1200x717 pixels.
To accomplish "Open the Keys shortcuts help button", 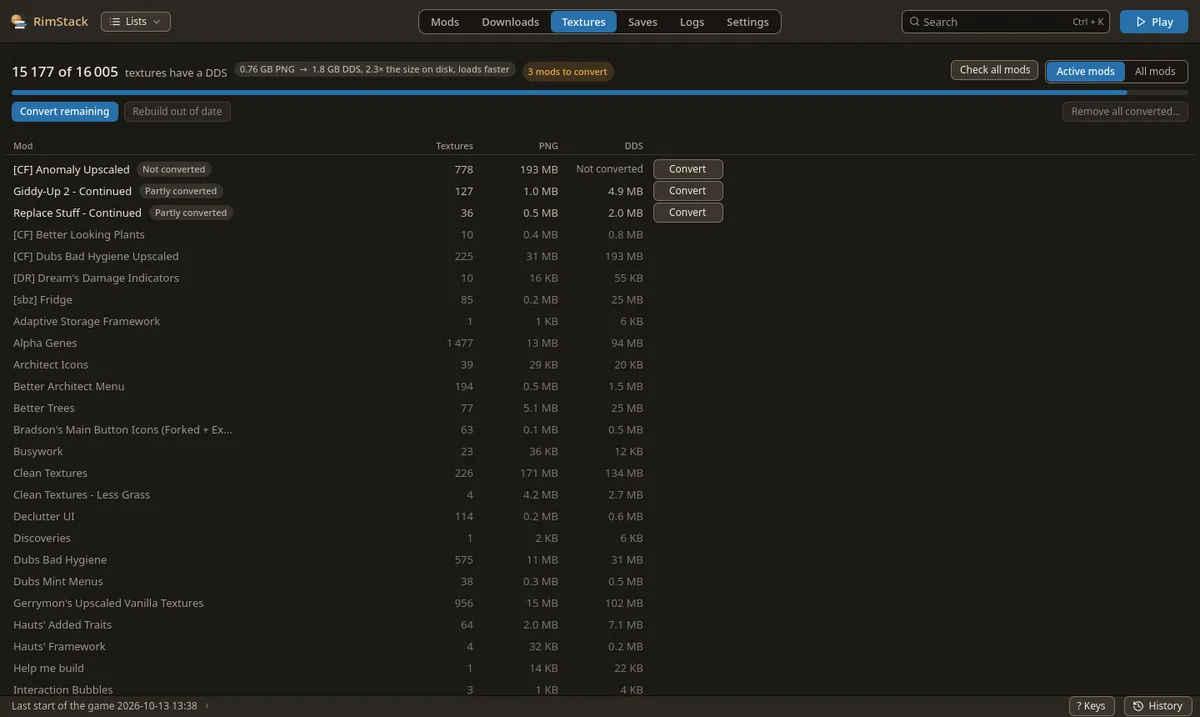I will (x=1092, y=706).
